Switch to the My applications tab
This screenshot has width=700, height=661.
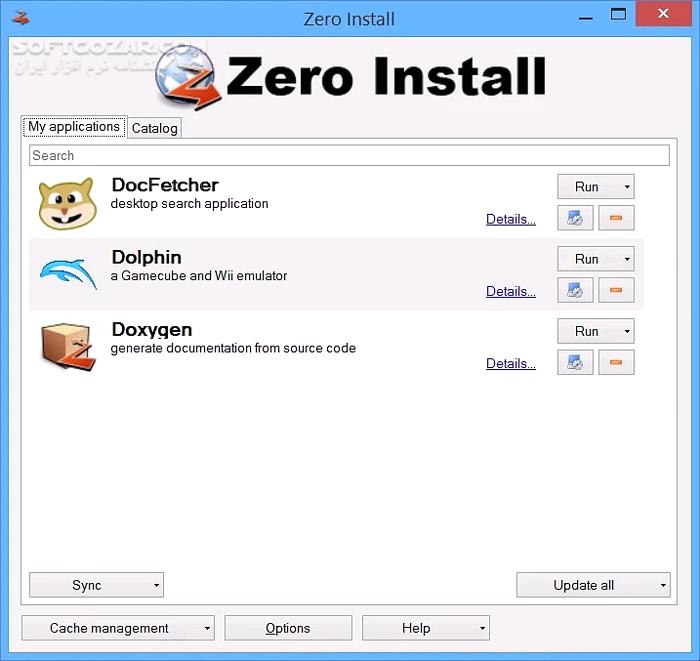tap(74, 127)
